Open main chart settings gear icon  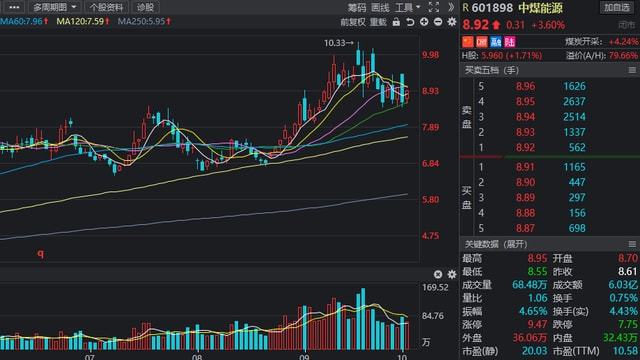pyautogui.click(x=452, y=22)
